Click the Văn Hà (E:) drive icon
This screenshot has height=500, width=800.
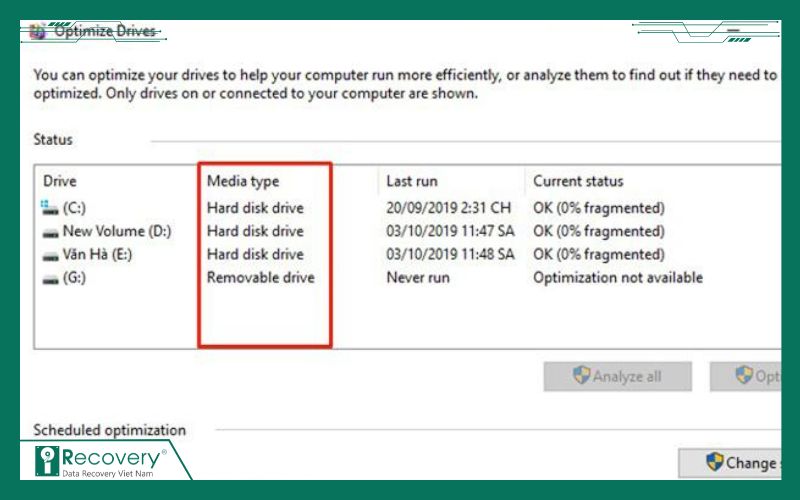[51, 256]
